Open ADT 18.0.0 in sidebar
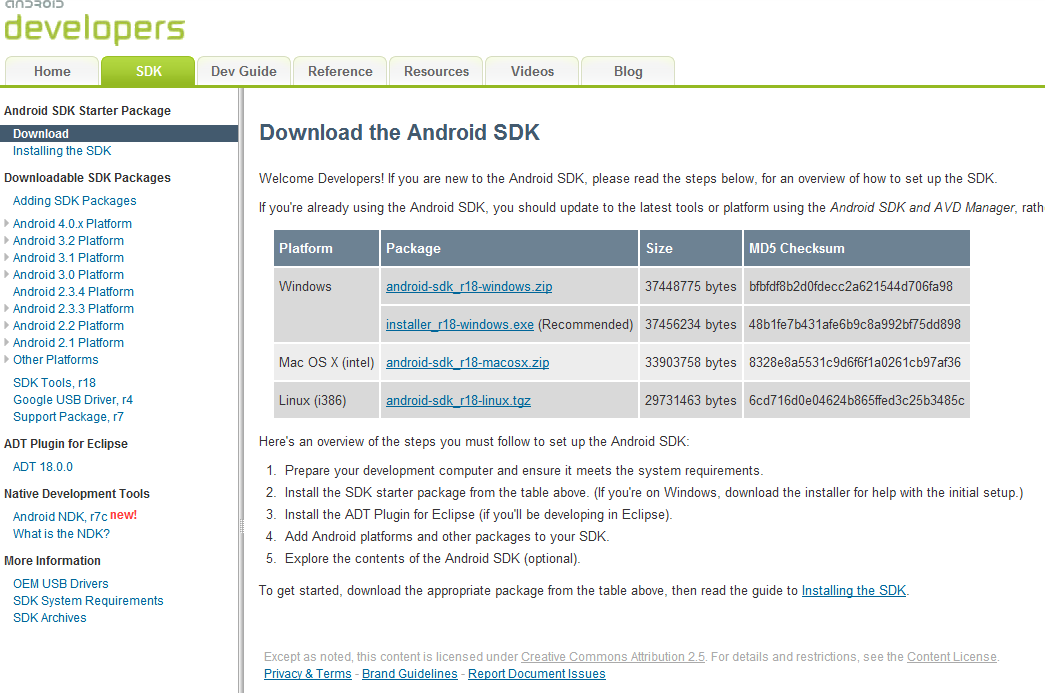 pyautogui.click(x=43, y=467)
